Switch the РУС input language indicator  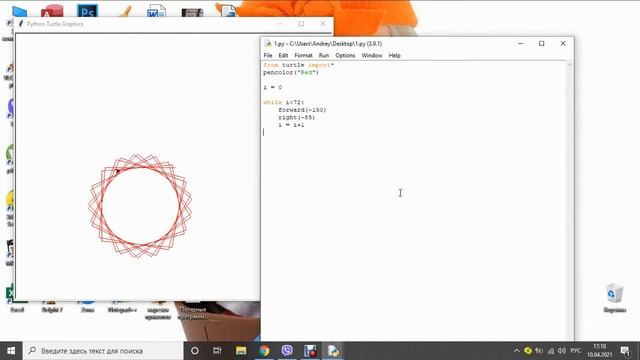click(x=576, y=351)
